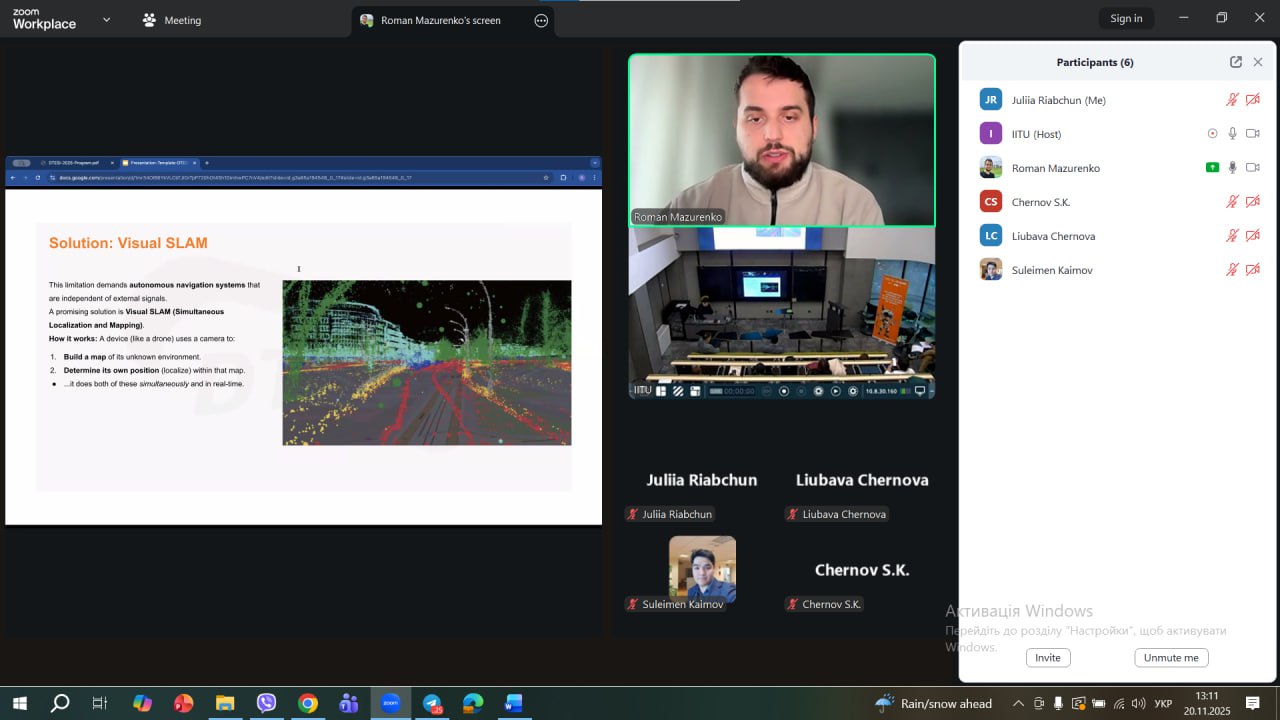This screenshot has height=720, width=1280.
Task: Click Juliia Riabchun's camera-off icon in list
Action: [x=1252, y=100]
